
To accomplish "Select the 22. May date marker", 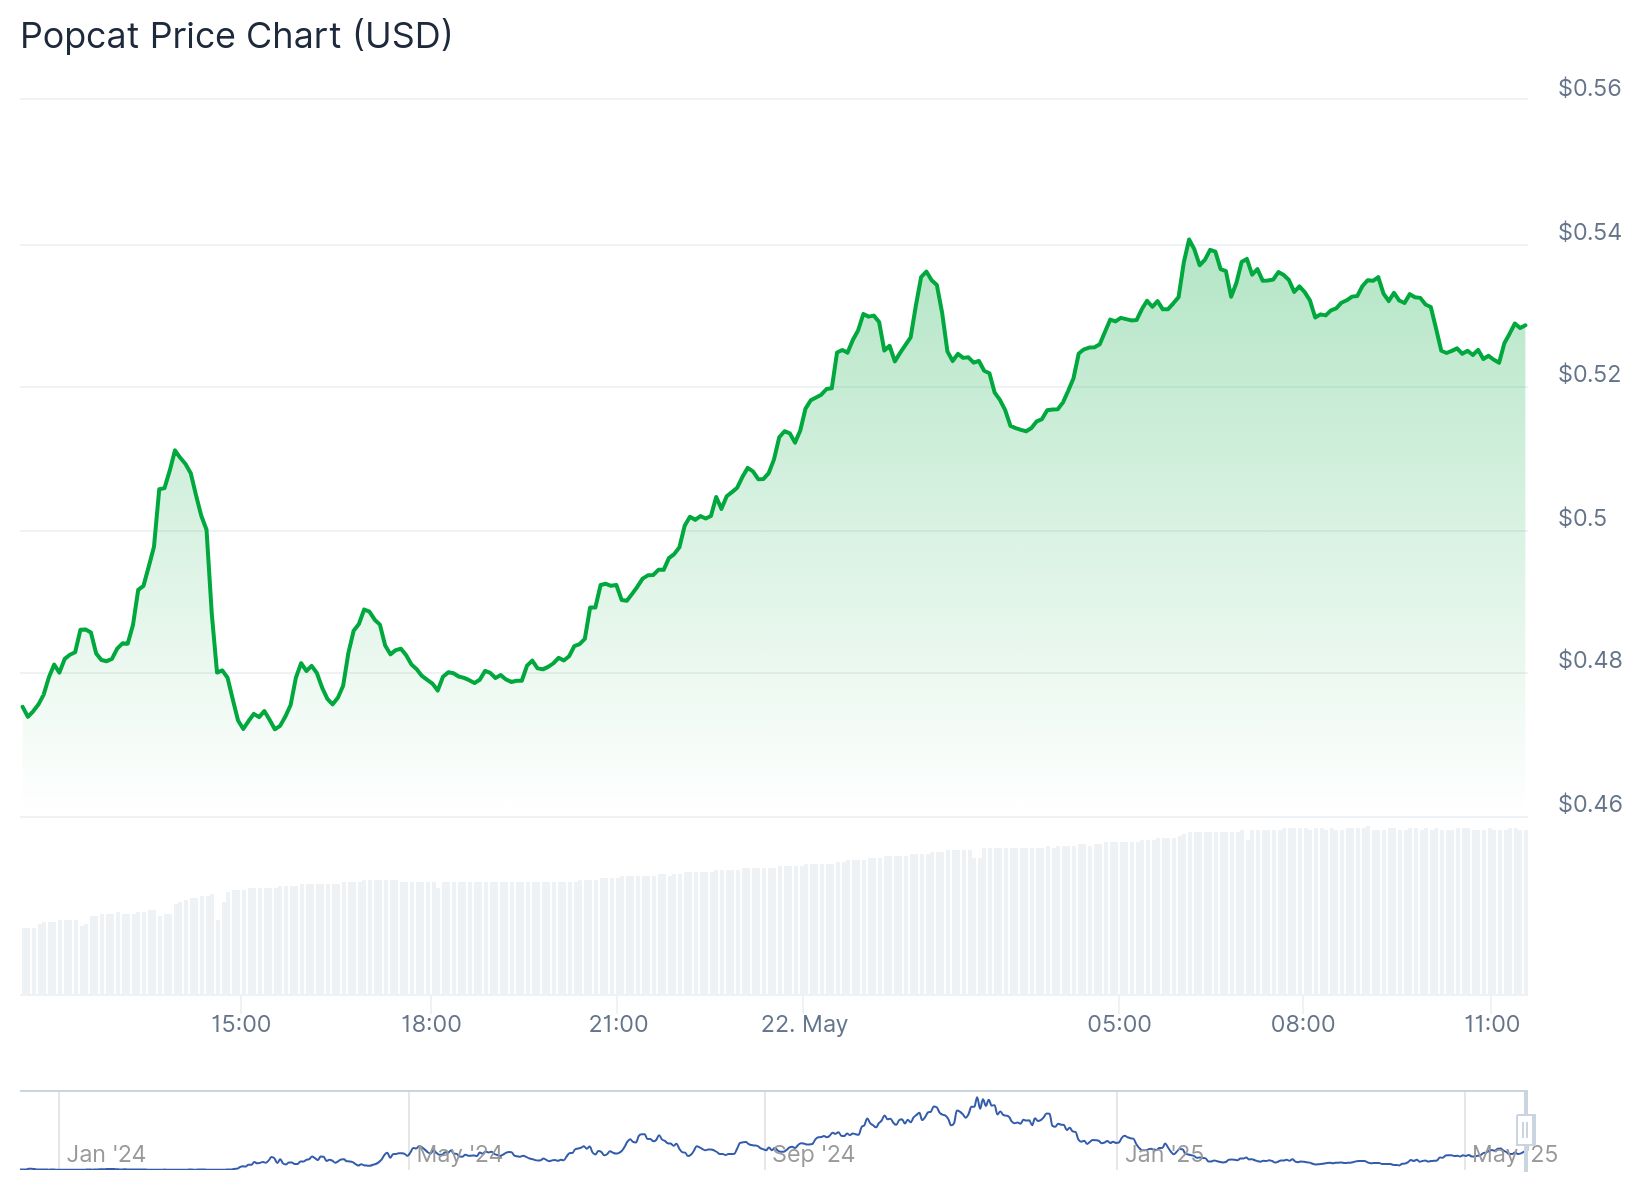I will click(804, 1024).
